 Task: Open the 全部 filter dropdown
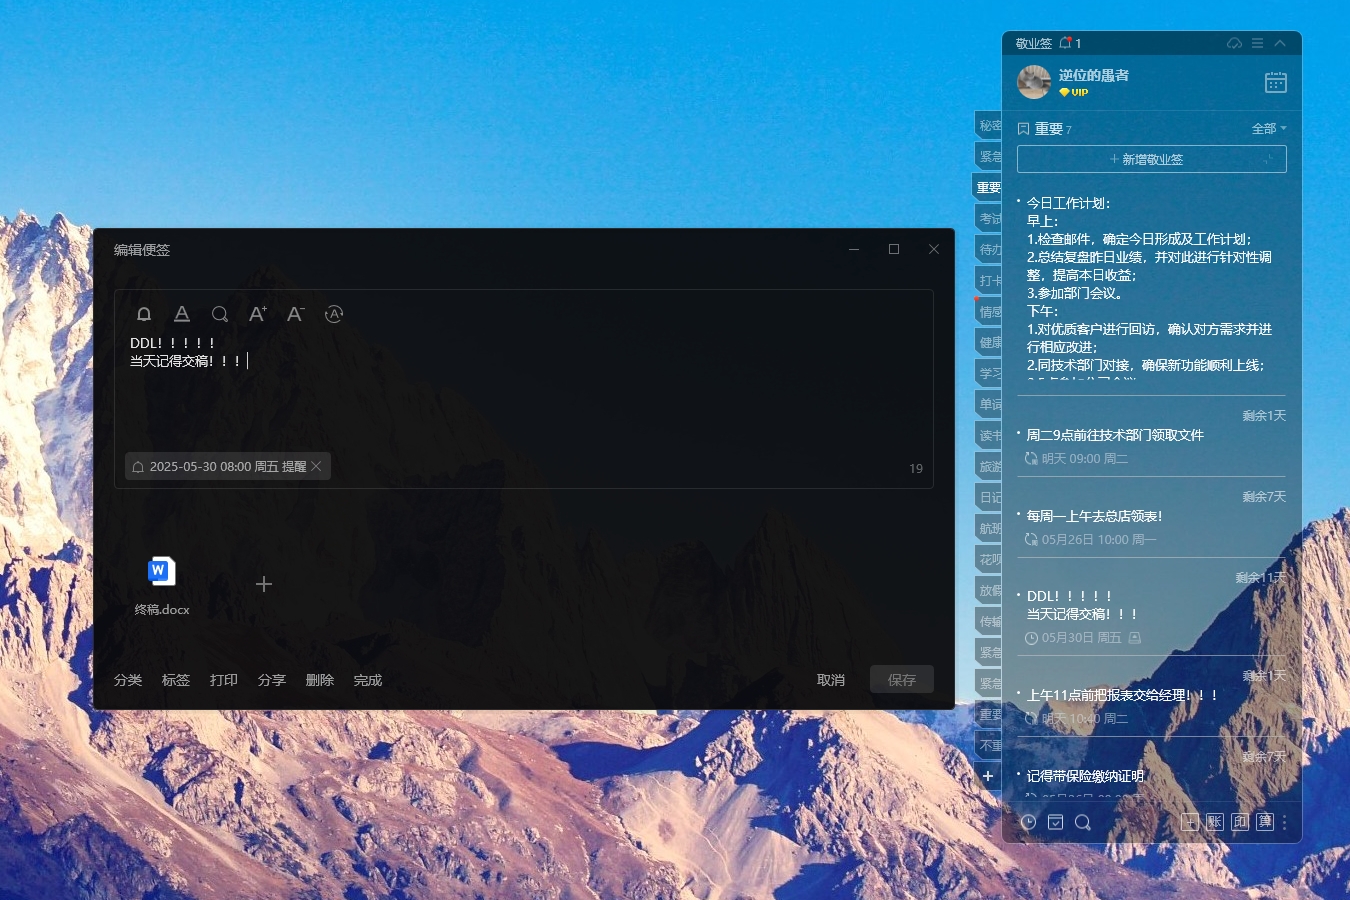click(x=1269, y=128)
